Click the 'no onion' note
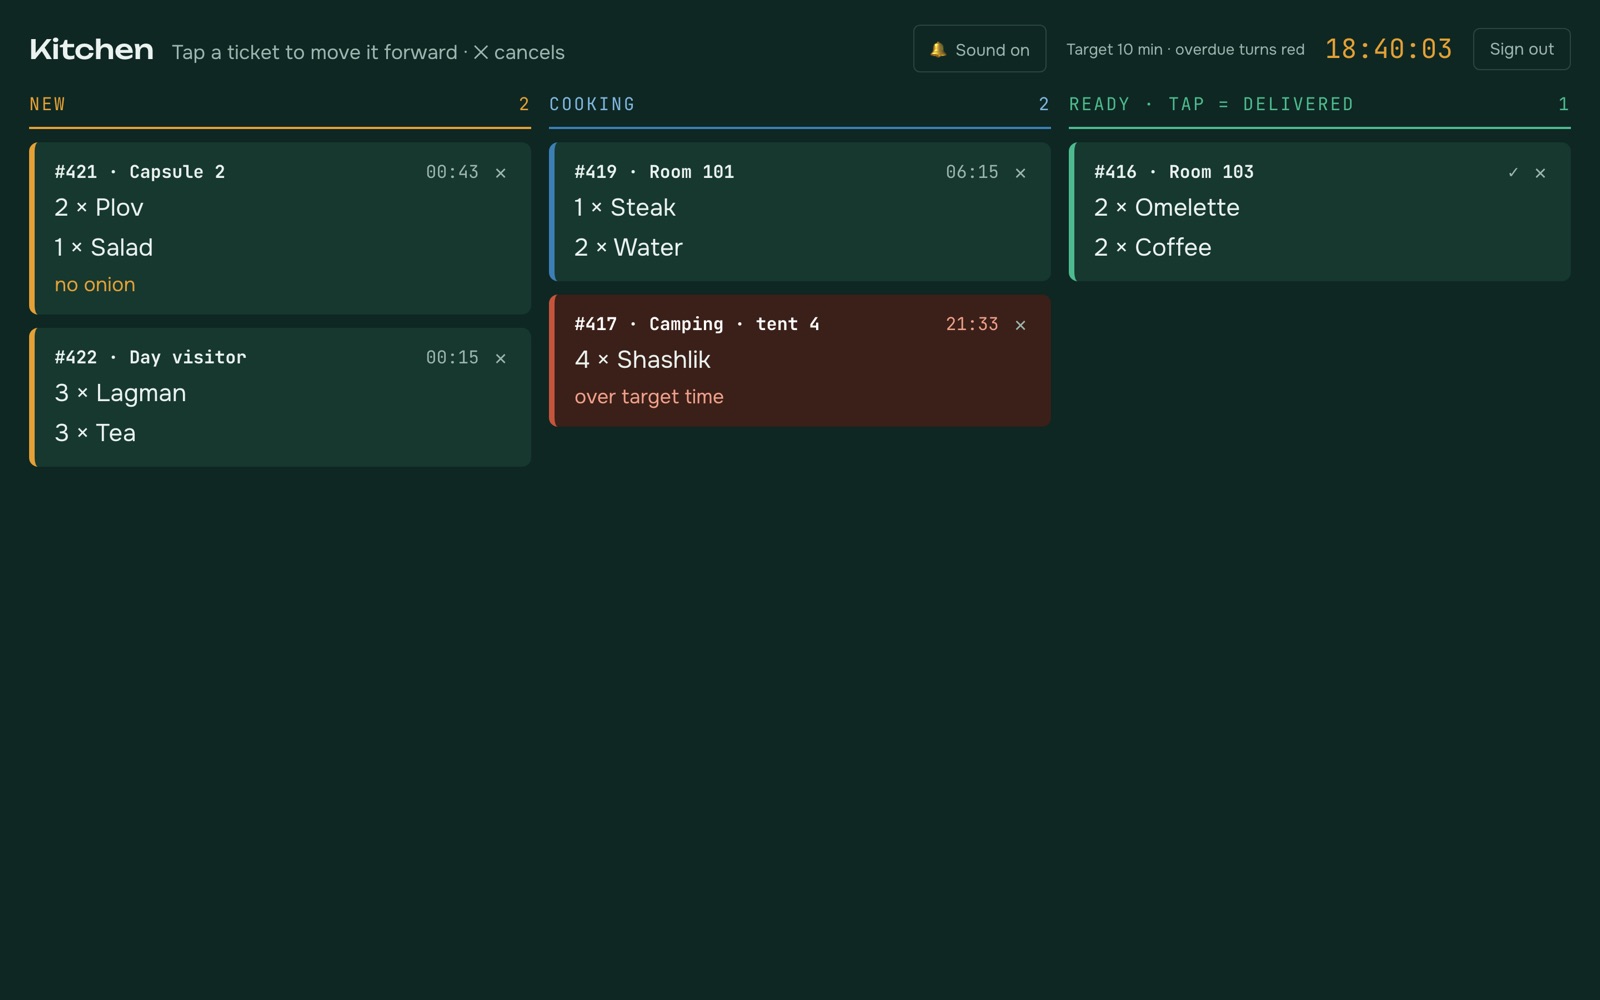Image resolution: width=1600 pixels, height=1000 pixels. (95, 285)
